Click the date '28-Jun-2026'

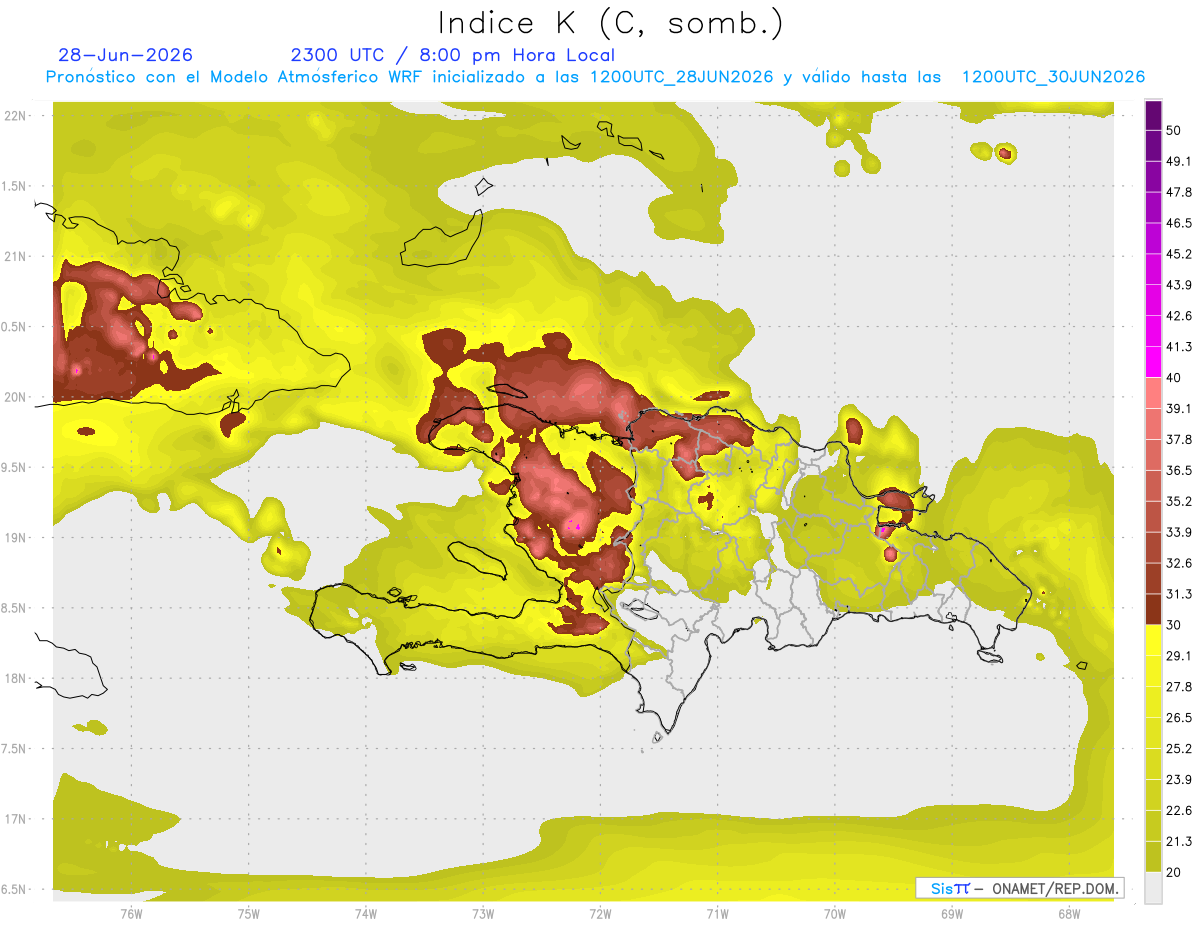(x=126, y=55)
